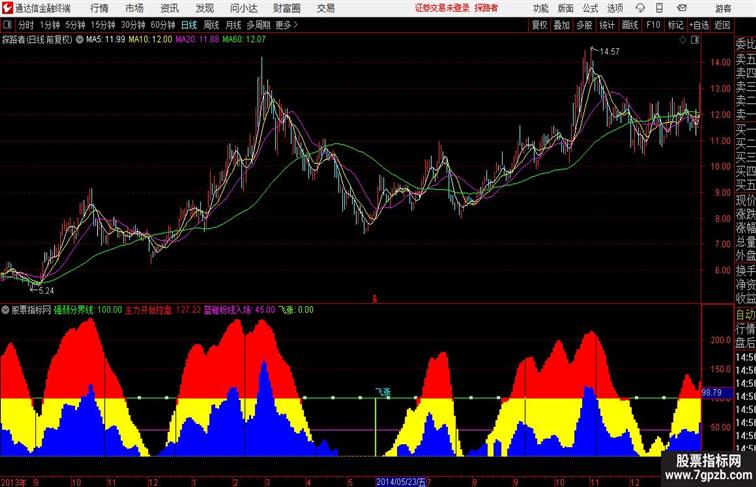The width and height of the screenshot is (756, 487).
Task: Open the 公式 menu
Action: click(590, 8)
